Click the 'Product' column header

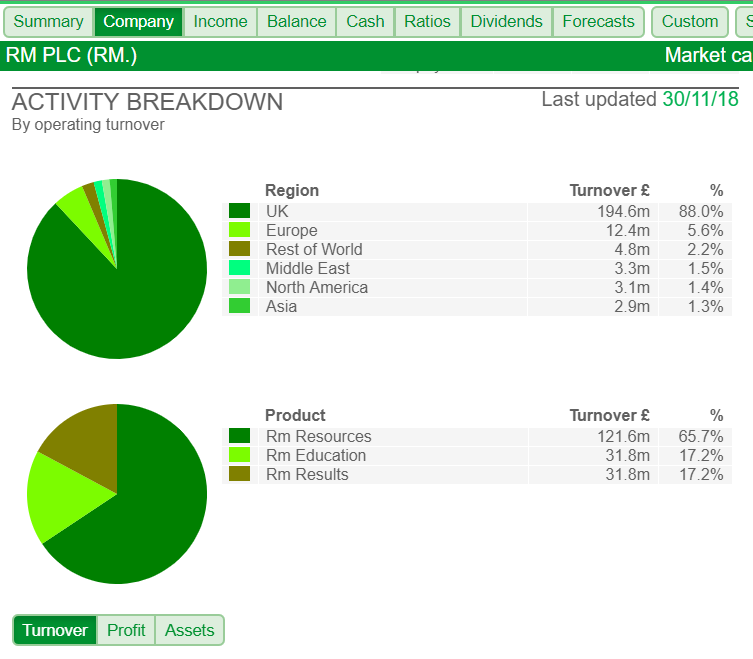[x=295, y=415]
